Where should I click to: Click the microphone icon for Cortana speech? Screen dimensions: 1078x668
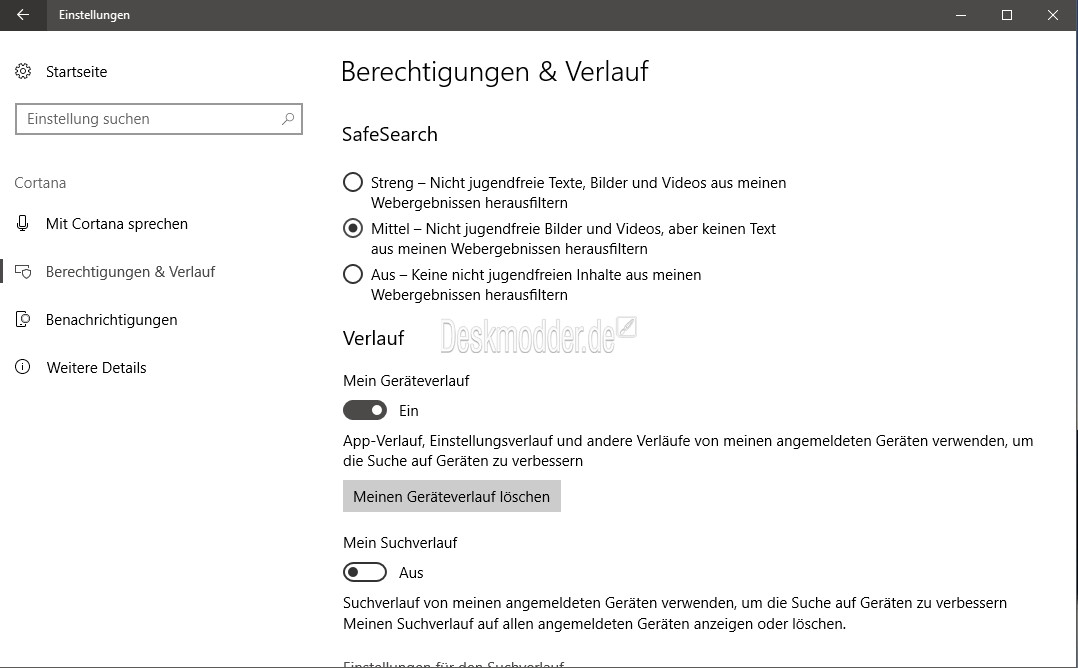[23, 223]
